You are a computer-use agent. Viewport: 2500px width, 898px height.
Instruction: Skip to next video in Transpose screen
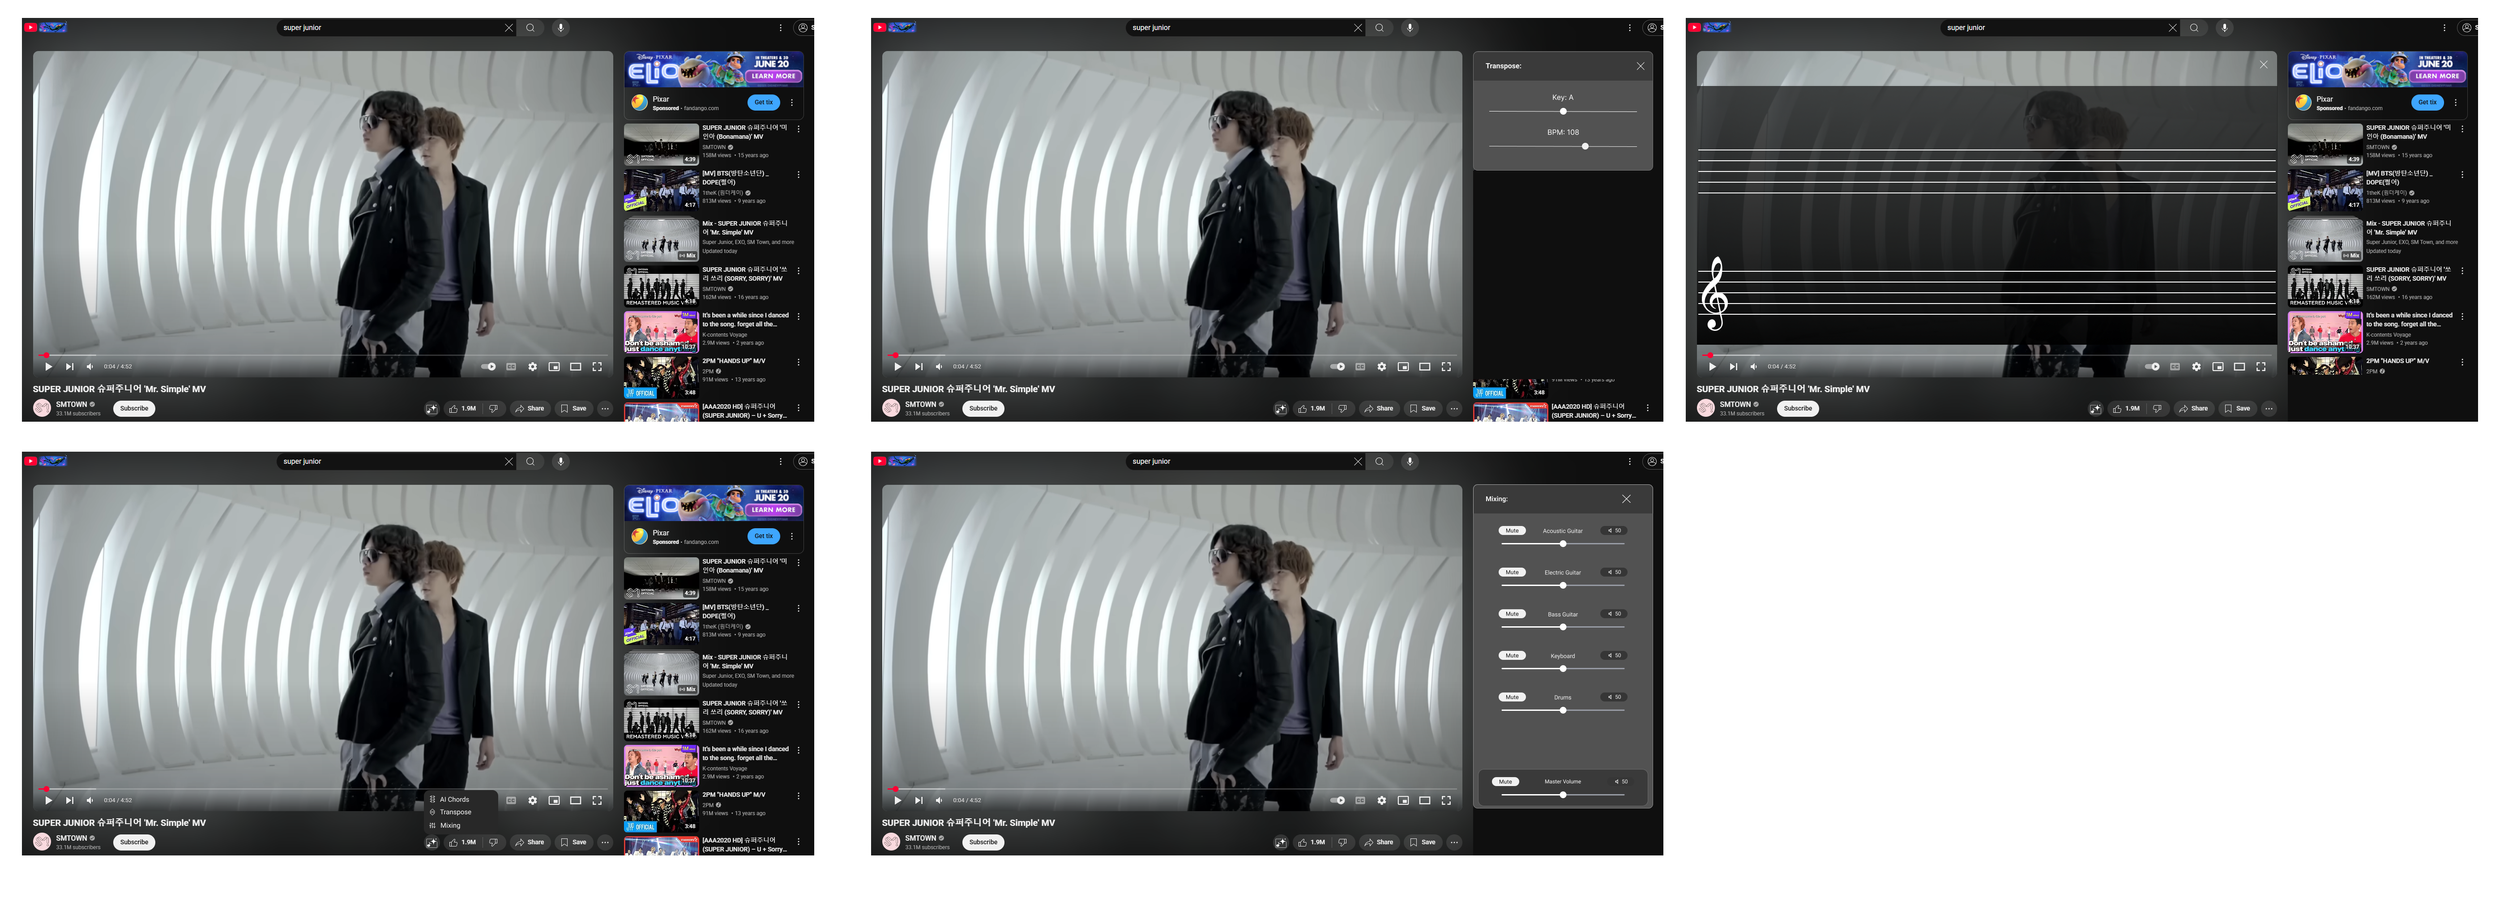pyautogui.click(x=918, y=367)
